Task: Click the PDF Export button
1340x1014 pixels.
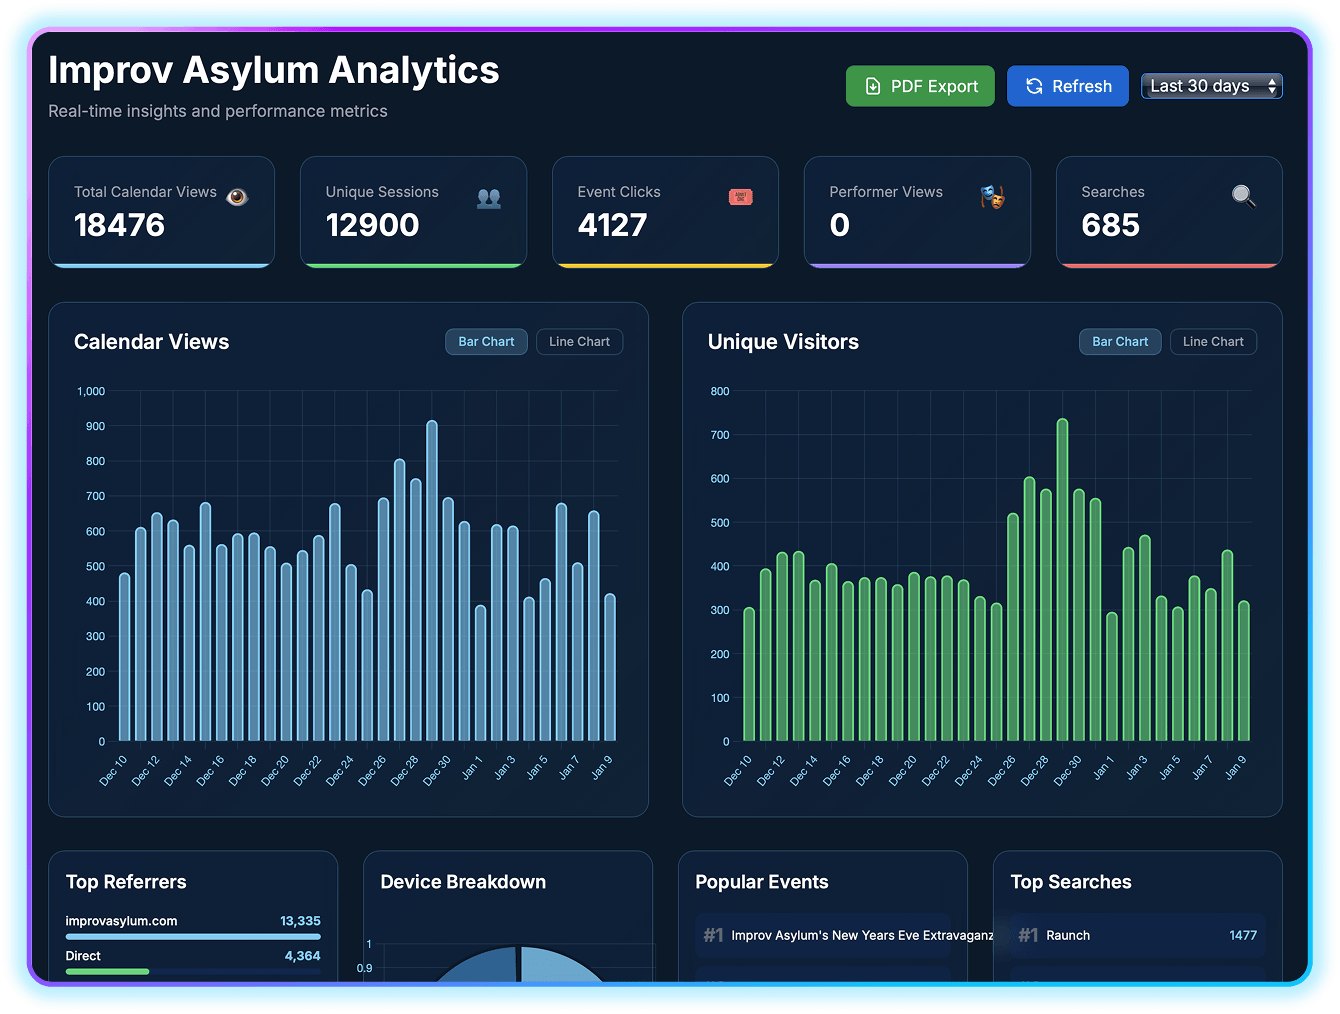Action: point(920,86)
